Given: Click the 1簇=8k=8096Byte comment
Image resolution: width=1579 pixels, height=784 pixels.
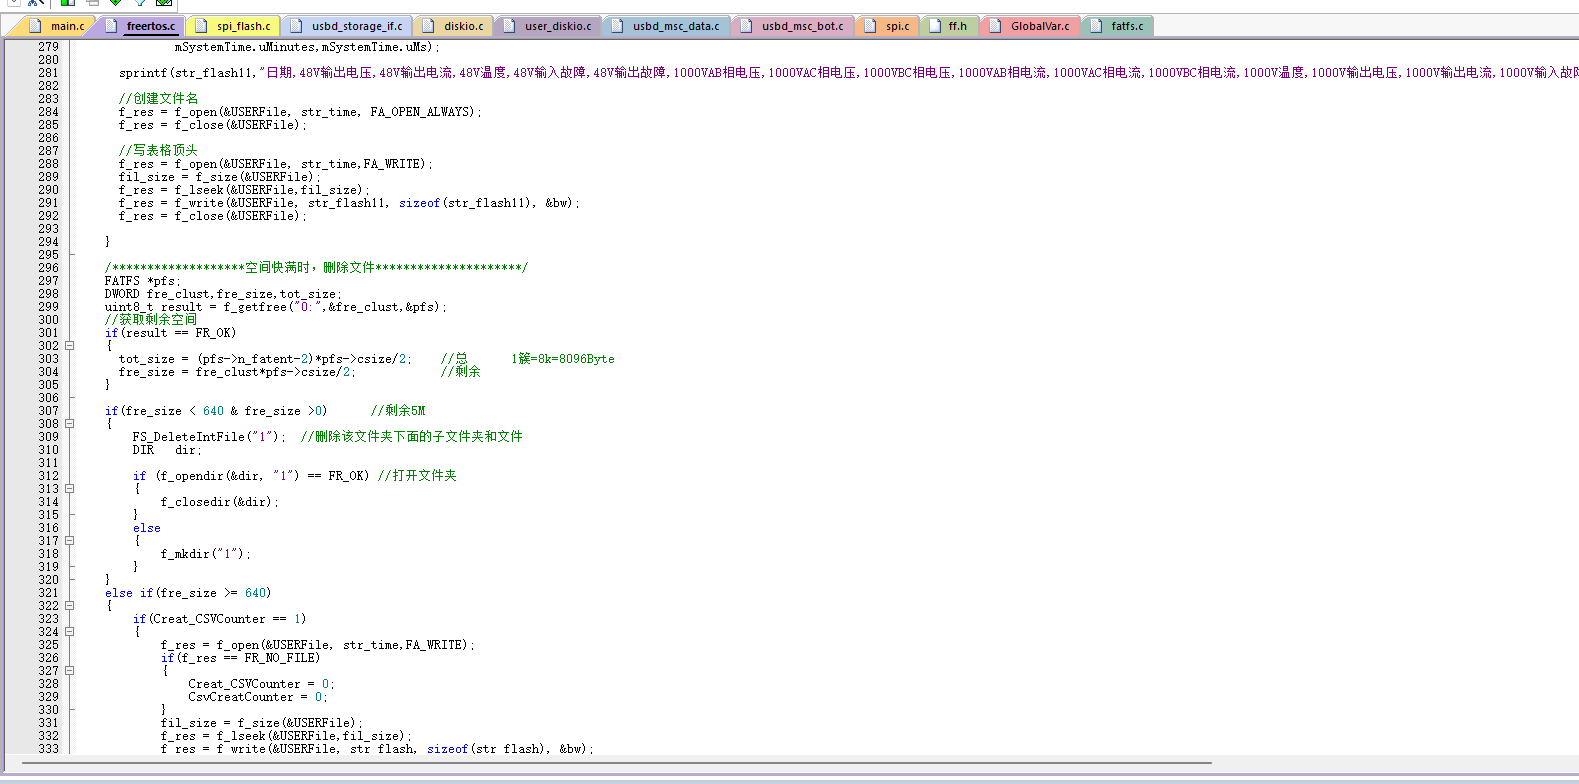Looking at the screenshot, I should tap(563, 359).
